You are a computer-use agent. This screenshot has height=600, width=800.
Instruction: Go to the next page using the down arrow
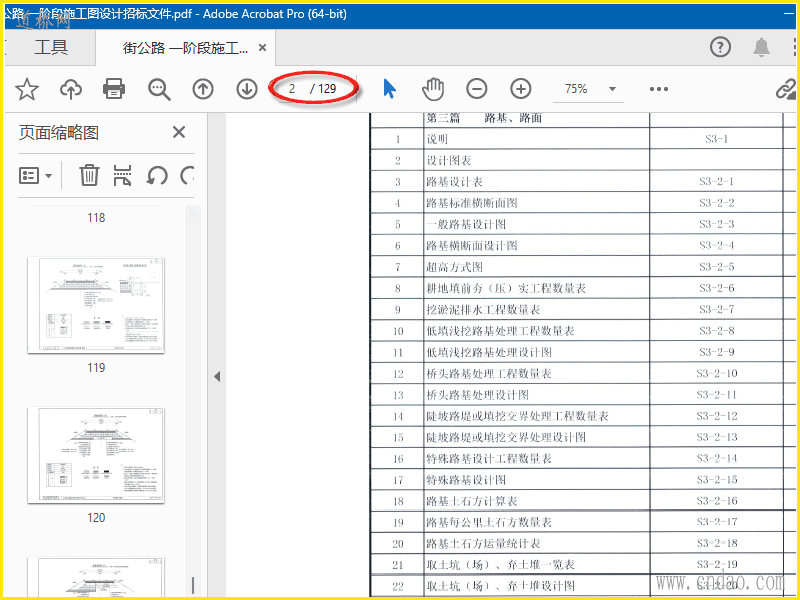[x=246, y=89]
